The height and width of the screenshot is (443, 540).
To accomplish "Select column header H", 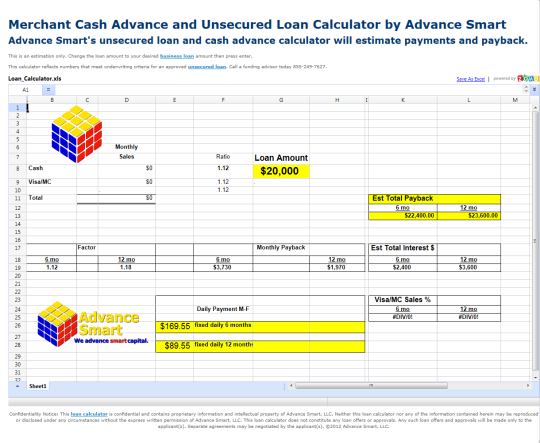I will click(337, 100).
